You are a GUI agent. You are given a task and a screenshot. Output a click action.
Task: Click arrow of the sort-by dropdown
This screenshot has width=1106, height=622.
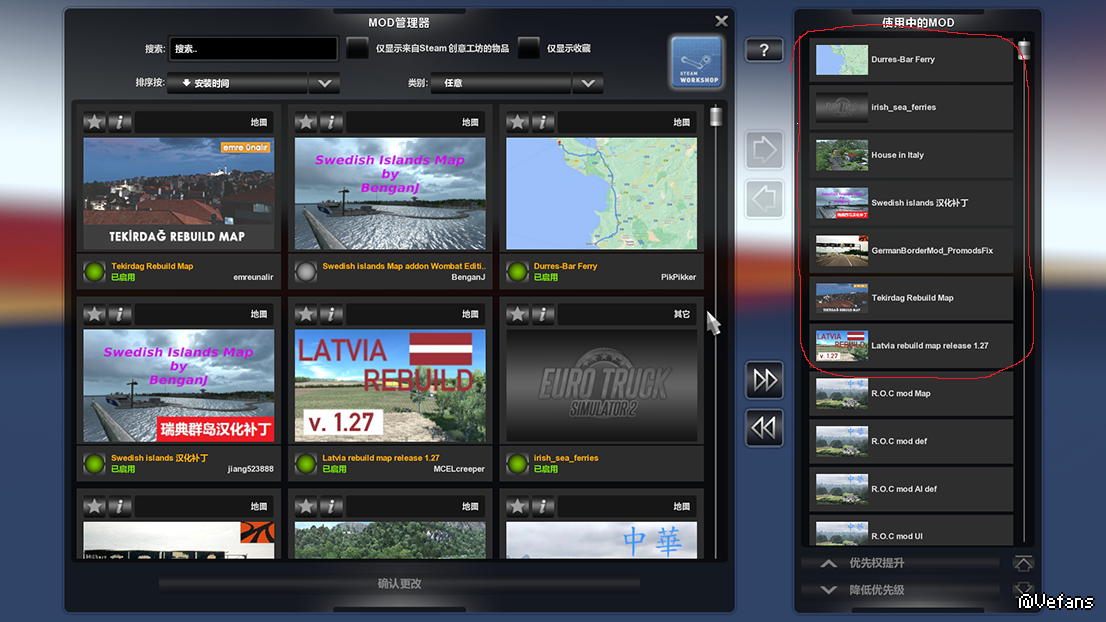(x=324, y=83)
